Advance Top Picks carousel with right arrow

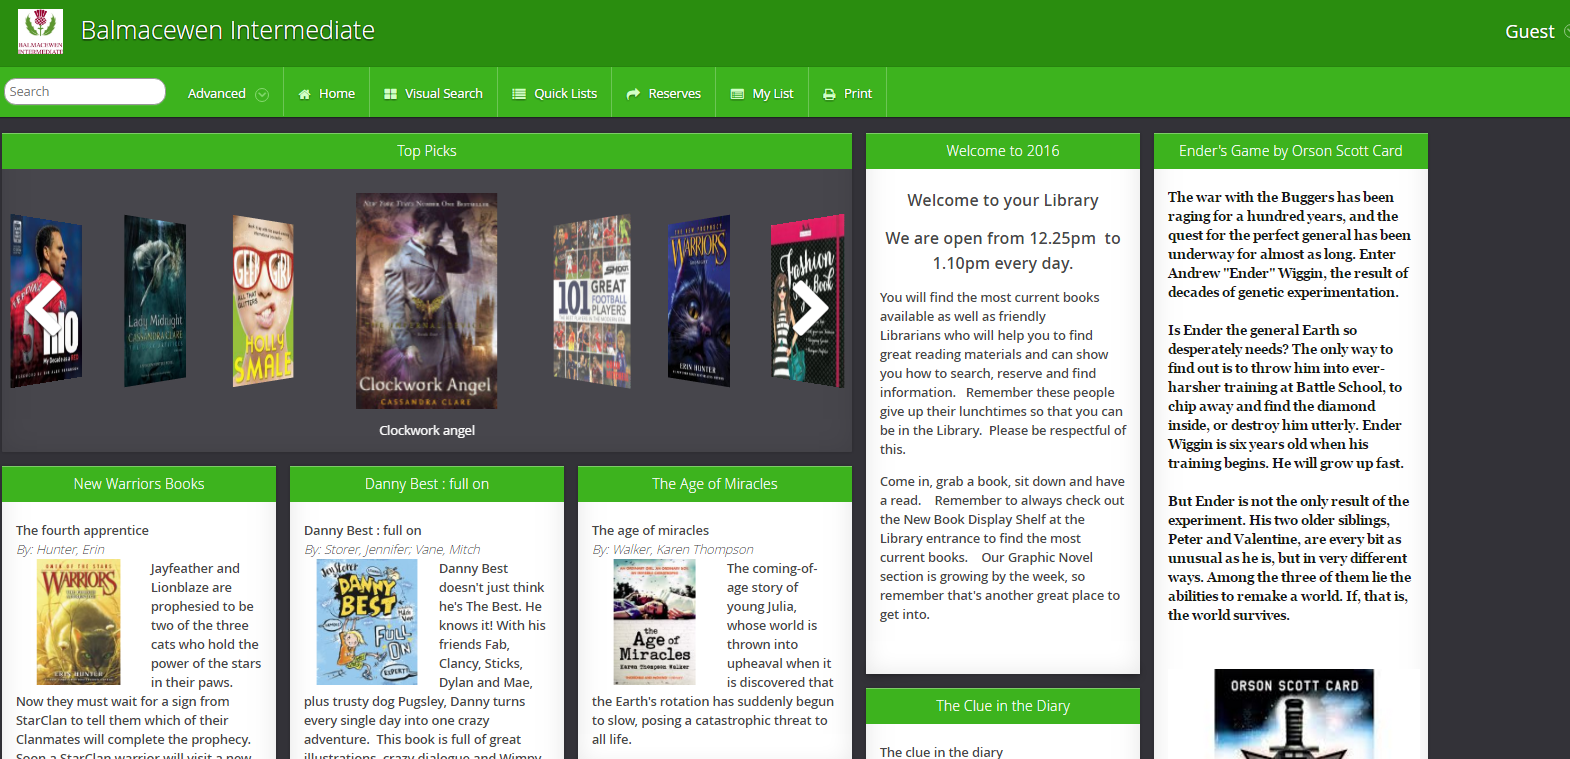click(808, 308)
